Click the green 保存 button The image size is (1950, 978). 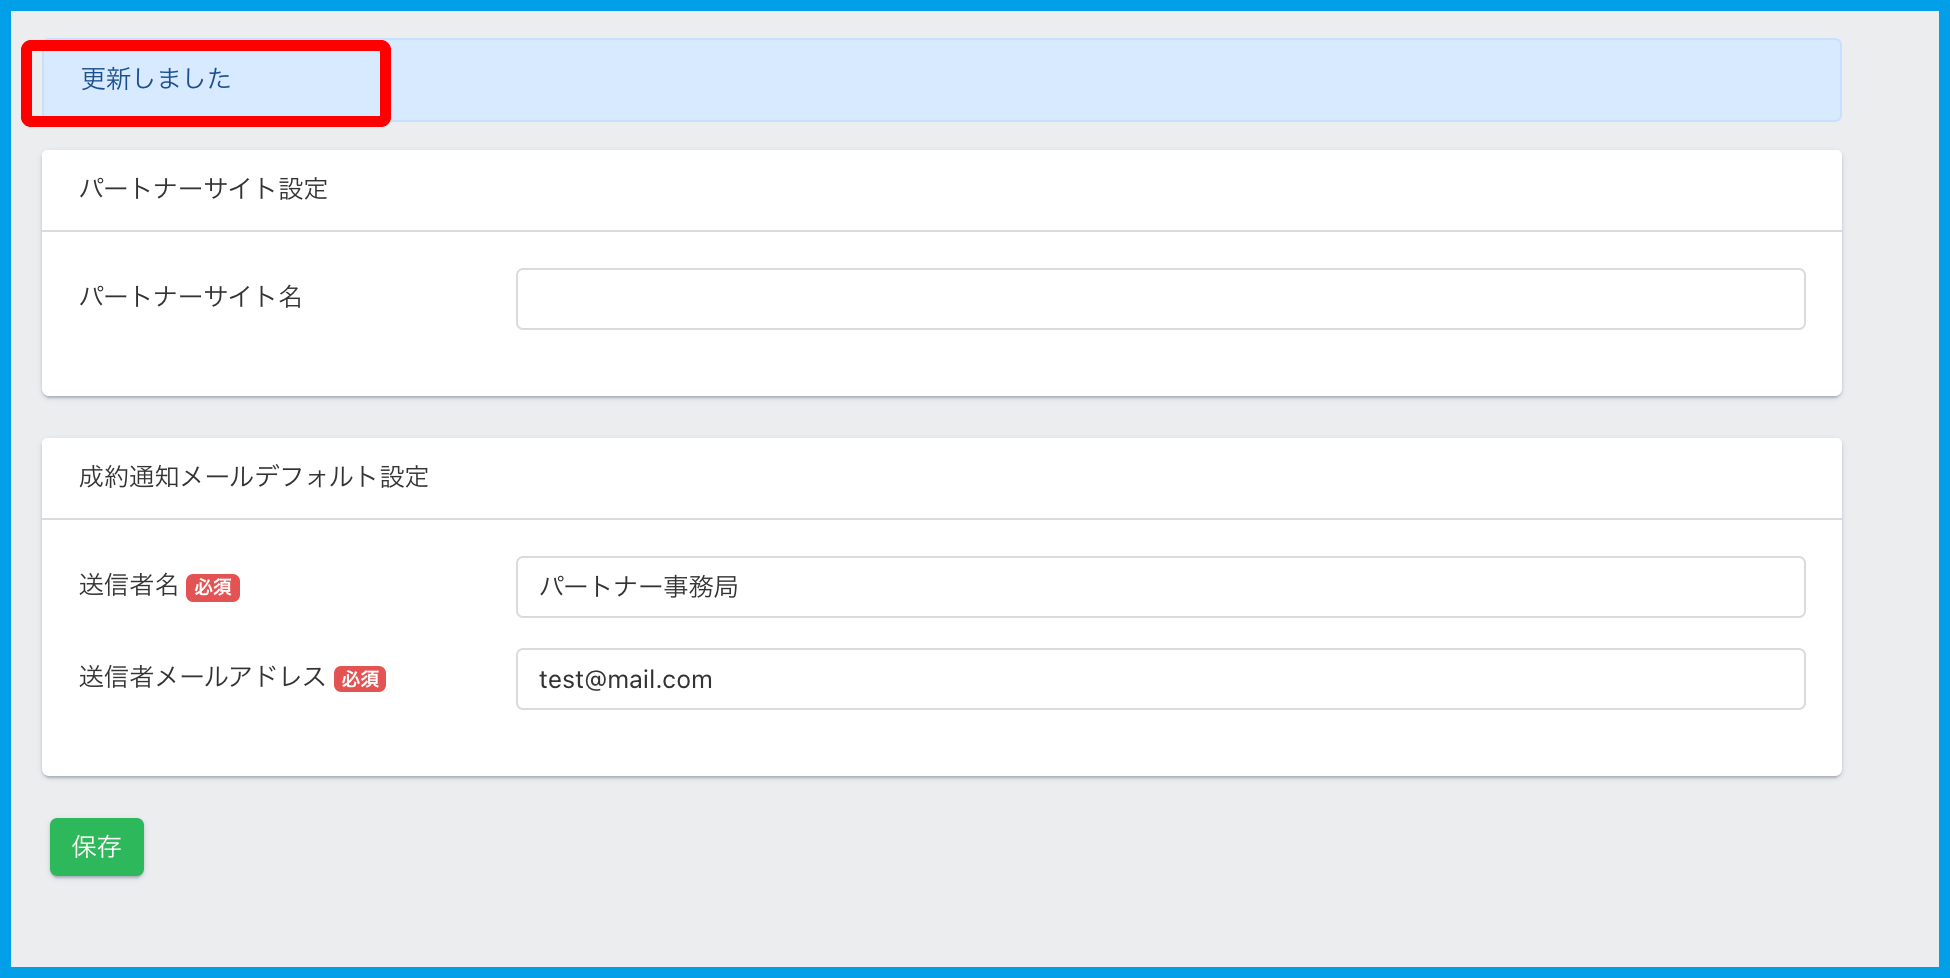[x=97, y=847]
